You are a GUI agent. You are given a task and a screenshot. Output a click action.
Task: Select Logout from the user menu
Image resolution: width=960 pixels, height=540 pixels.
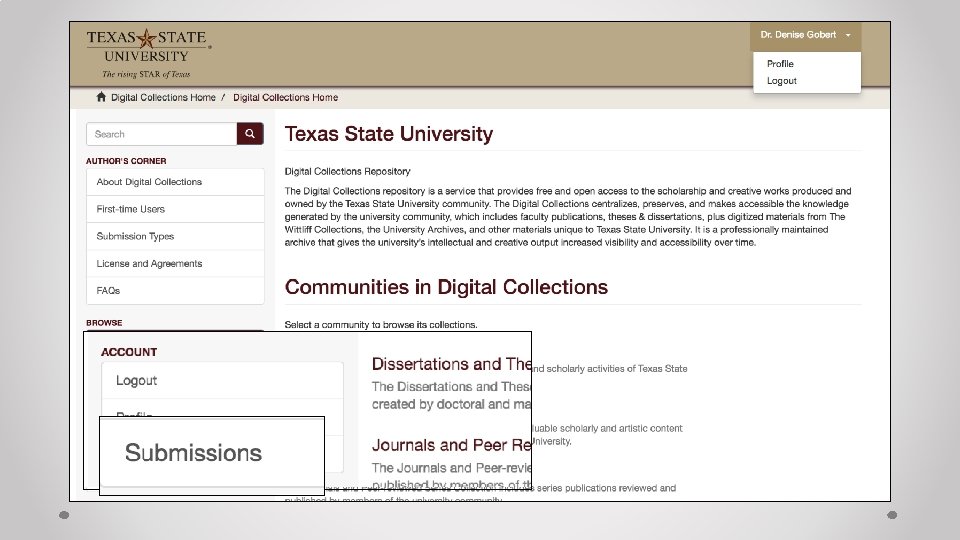click(782, 81)
